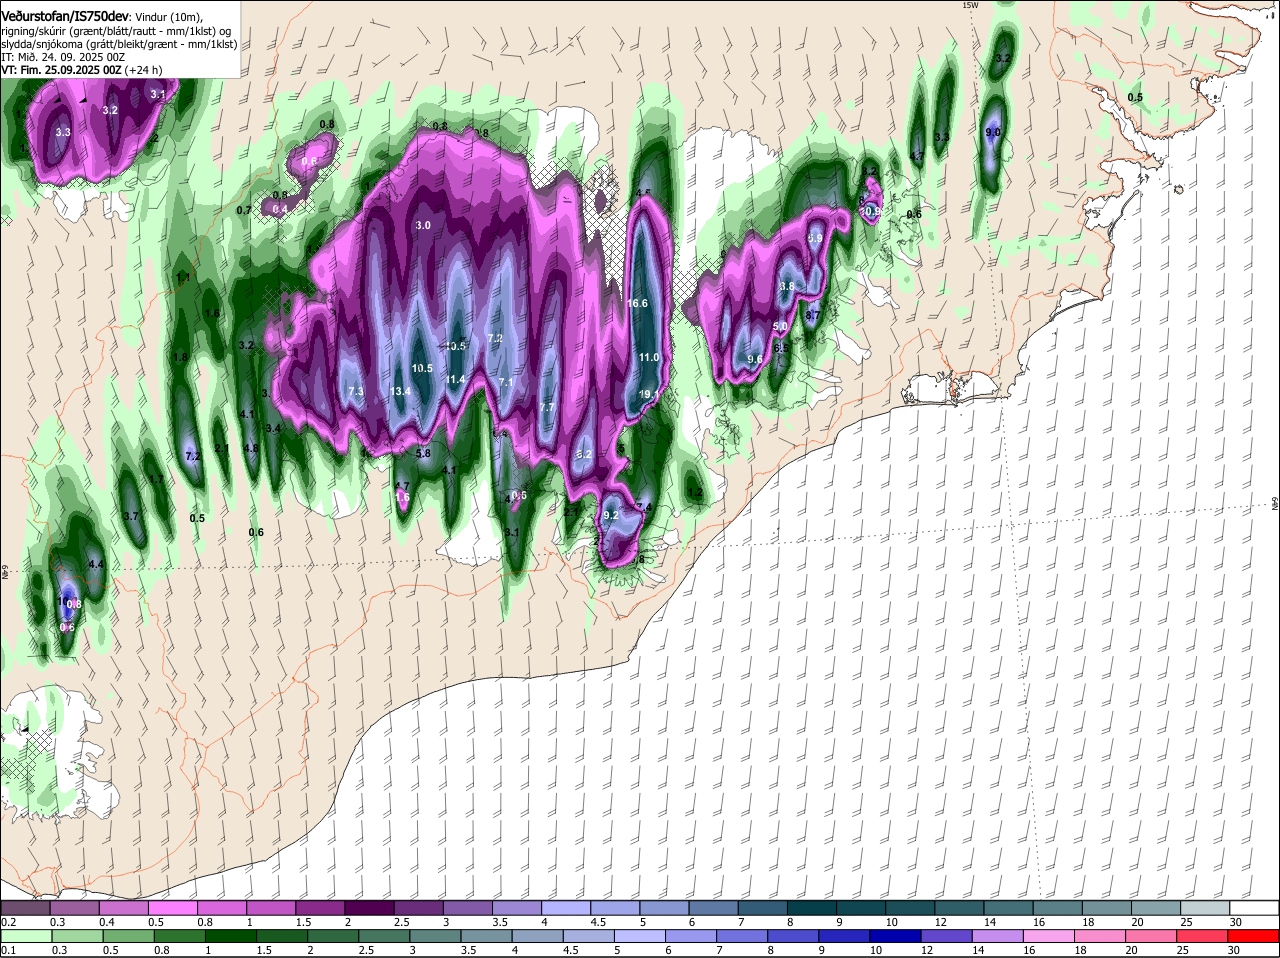This screenshot has height=958, width=1280.
Task: Pick snow legend swatch from 0.2 to 0.3
Action: point(25,908)
